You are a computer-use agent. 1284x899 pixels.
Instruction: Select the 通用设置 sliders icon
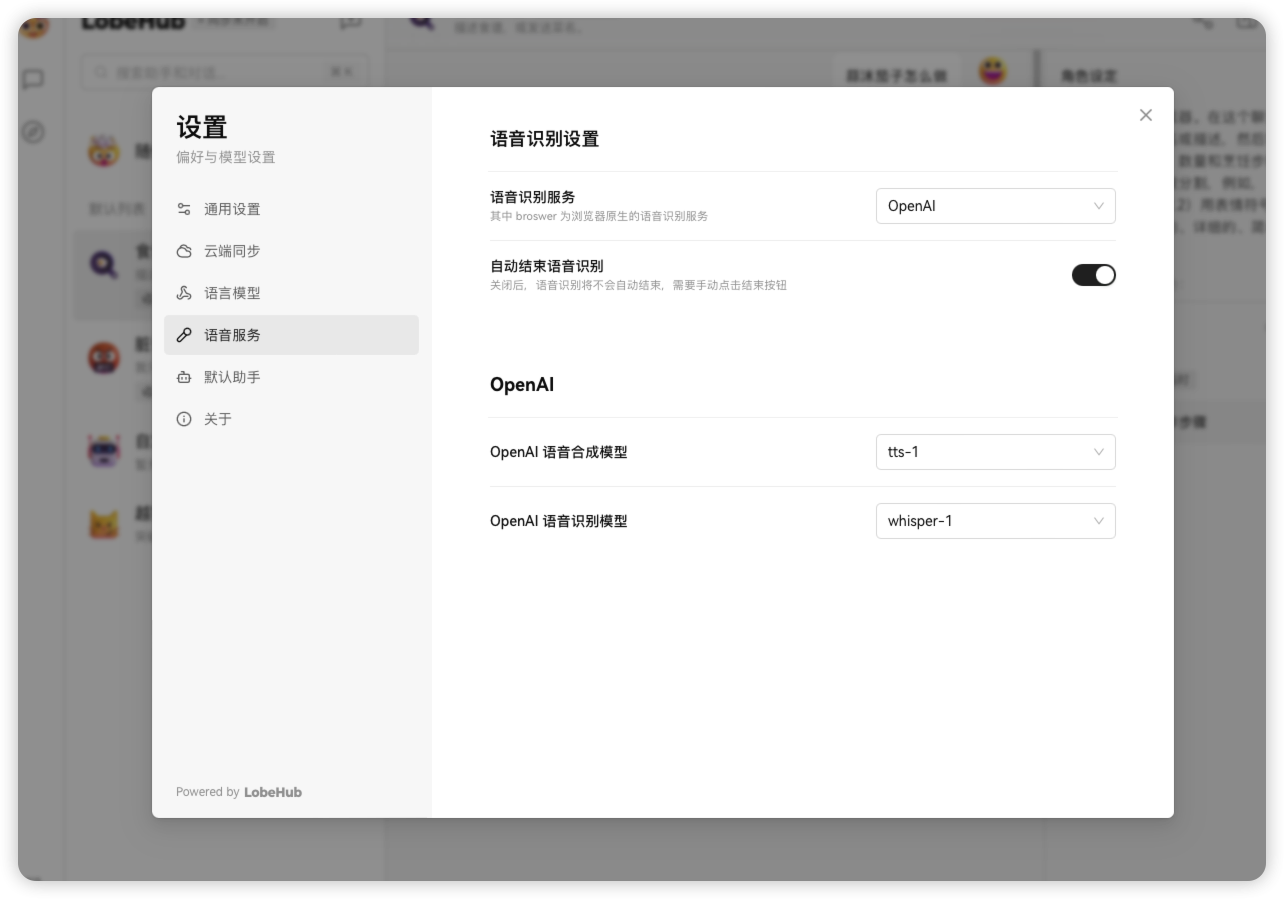tap(184, 209)
